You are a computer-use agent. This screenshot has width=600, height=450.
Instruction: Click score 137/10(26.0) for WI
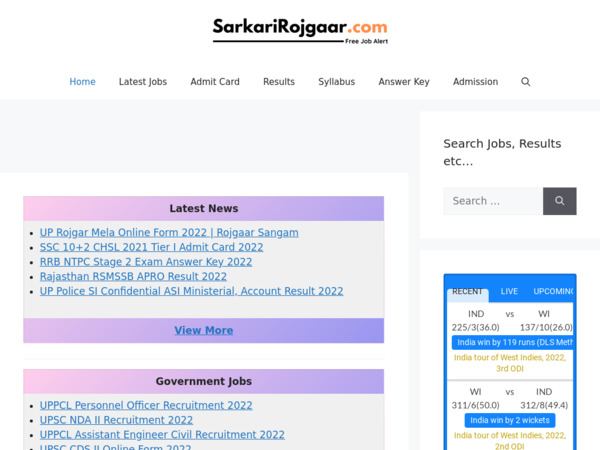[546, 328]
